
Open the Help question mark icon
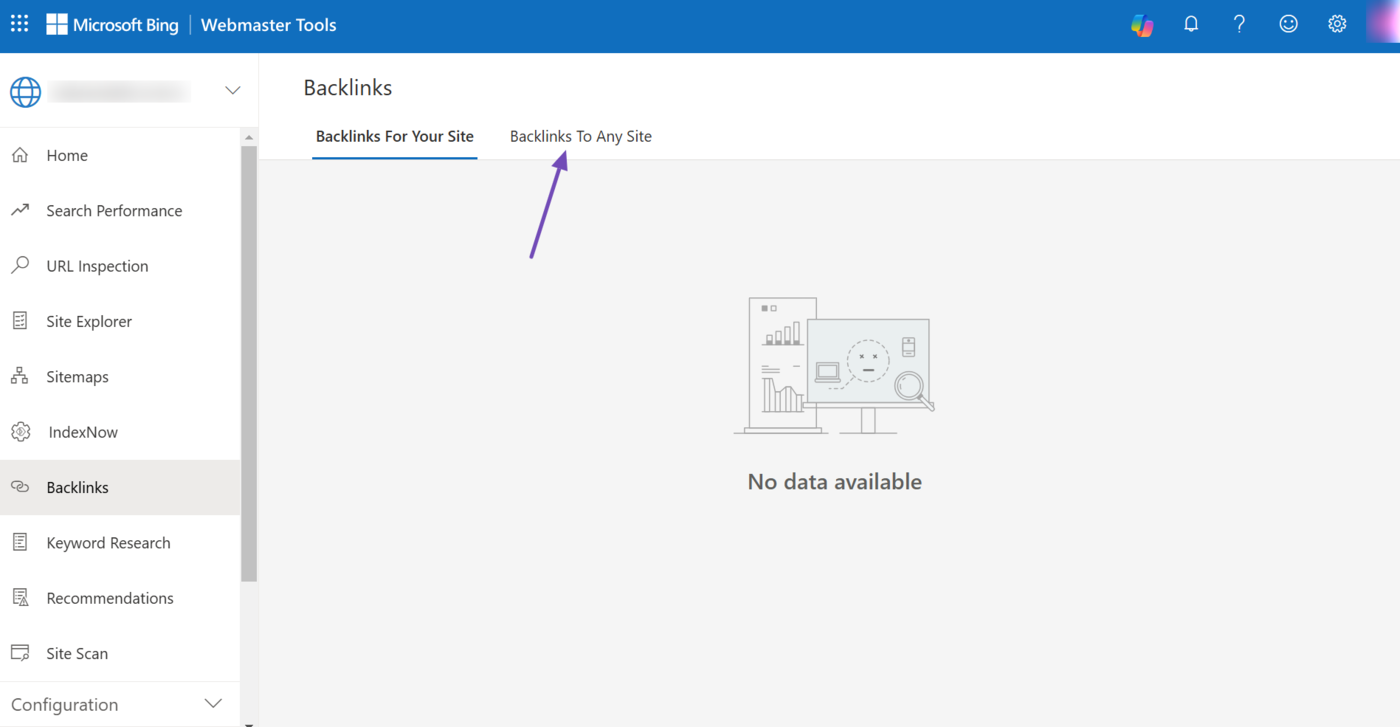point(1239,24)
